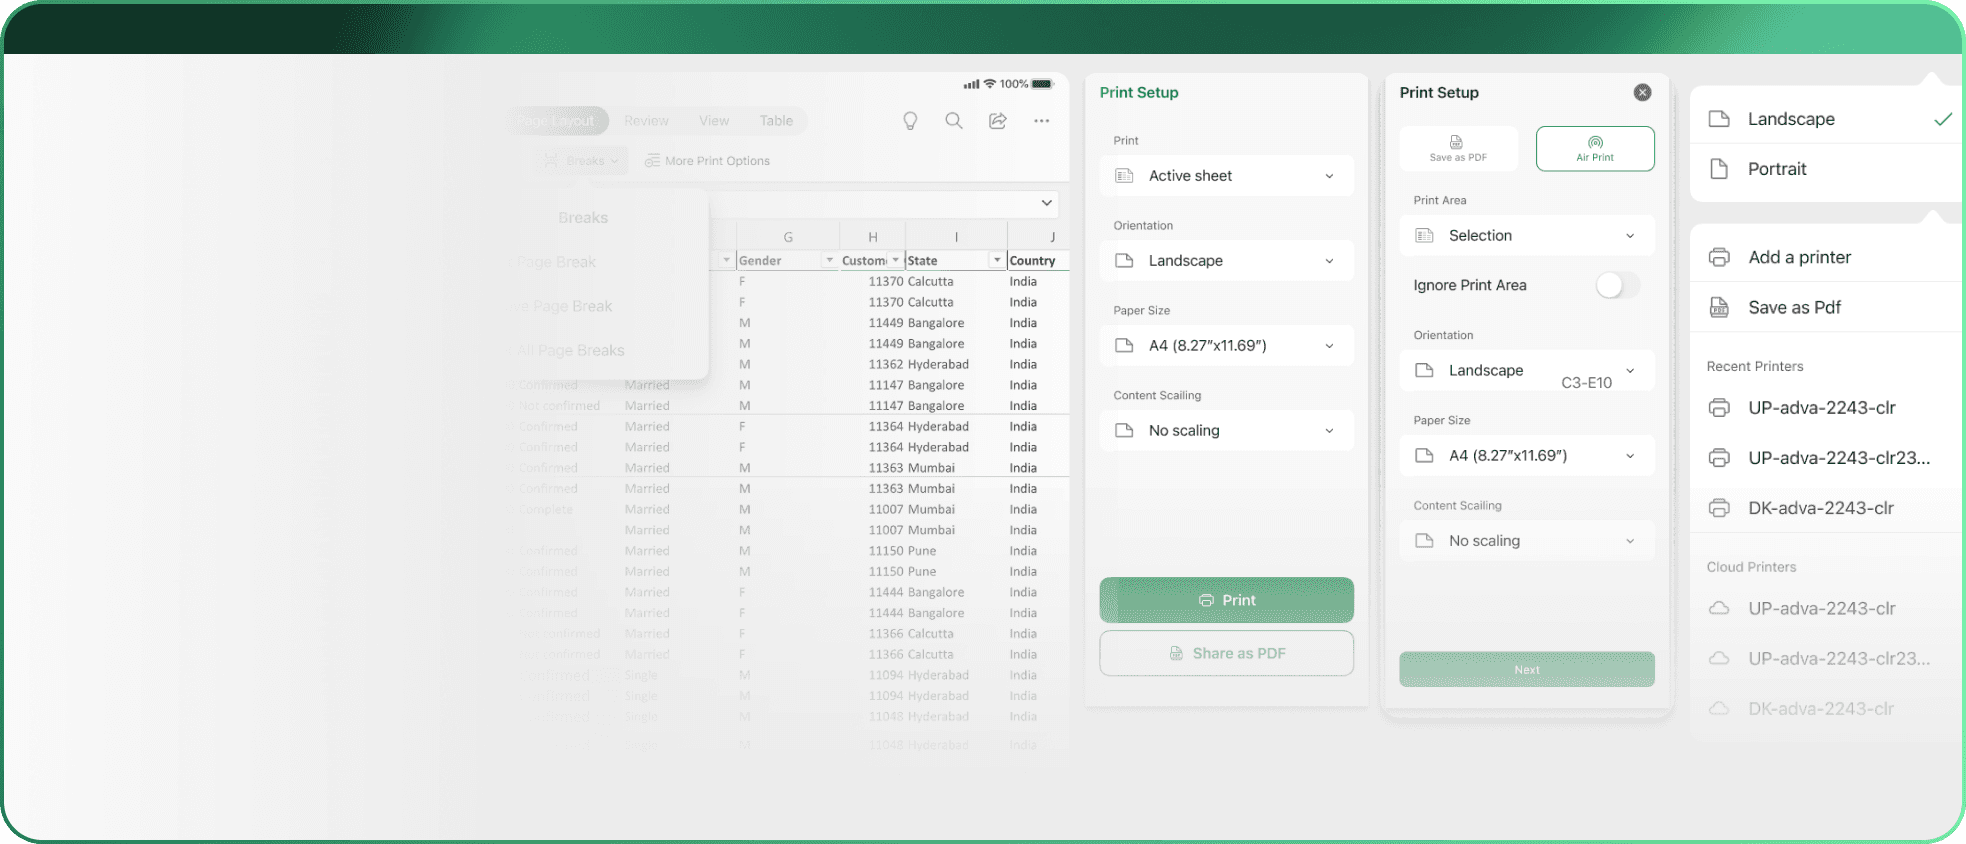This screenshot has height=844, width=1966.
Task: Choose All Page Breaks menu entry
Action: [x=571, y=350]
